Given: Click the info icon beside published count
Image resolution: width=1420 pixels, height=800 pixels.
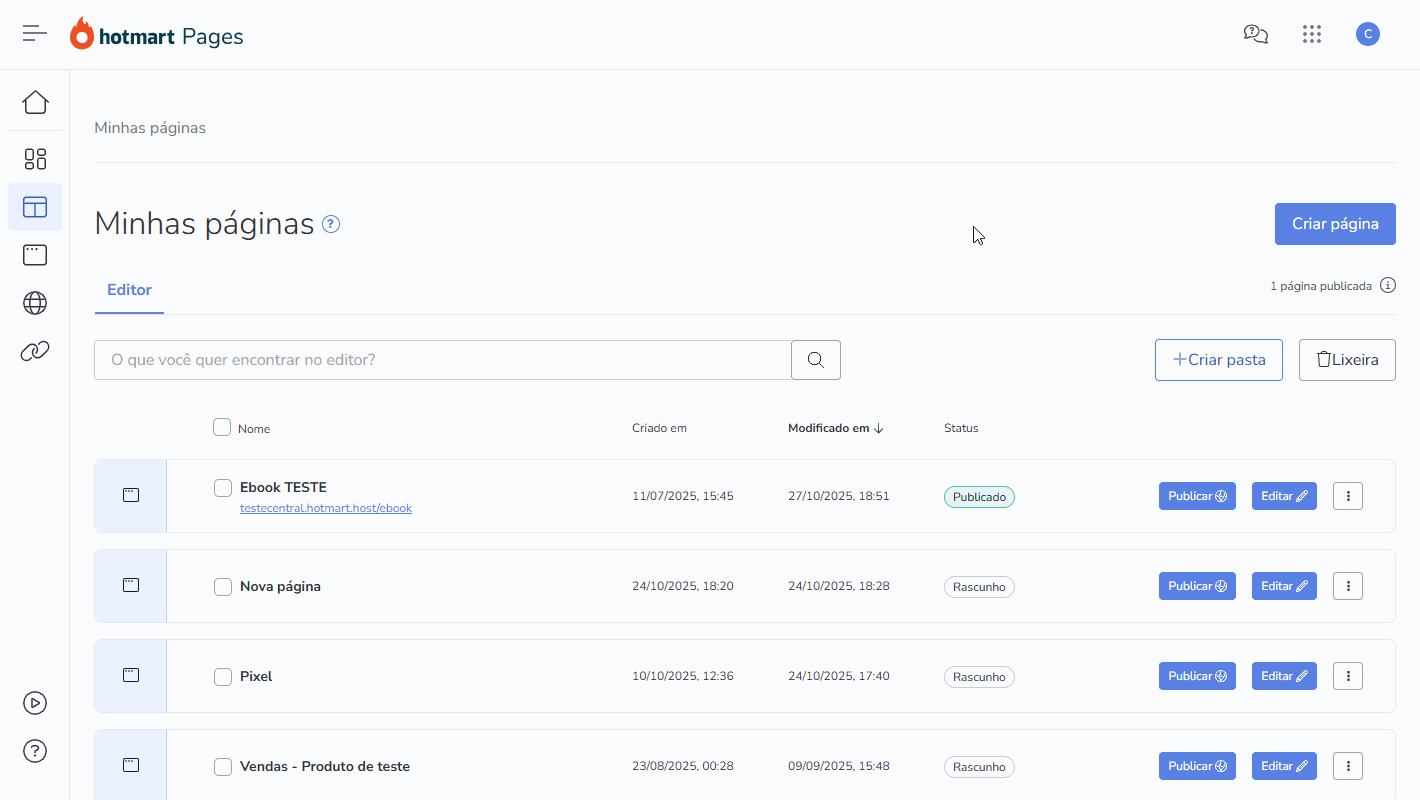Looking at the screenshot, I should [x=1388, y=286].
